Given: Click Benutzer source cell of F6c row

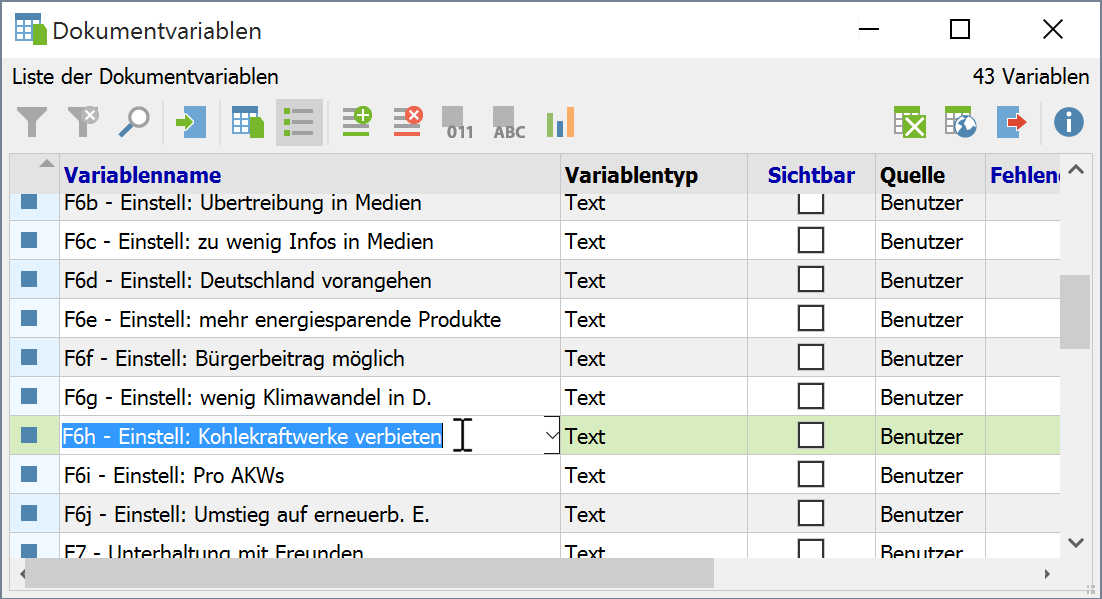Looking at the screenshot, I should click(930, 240).
